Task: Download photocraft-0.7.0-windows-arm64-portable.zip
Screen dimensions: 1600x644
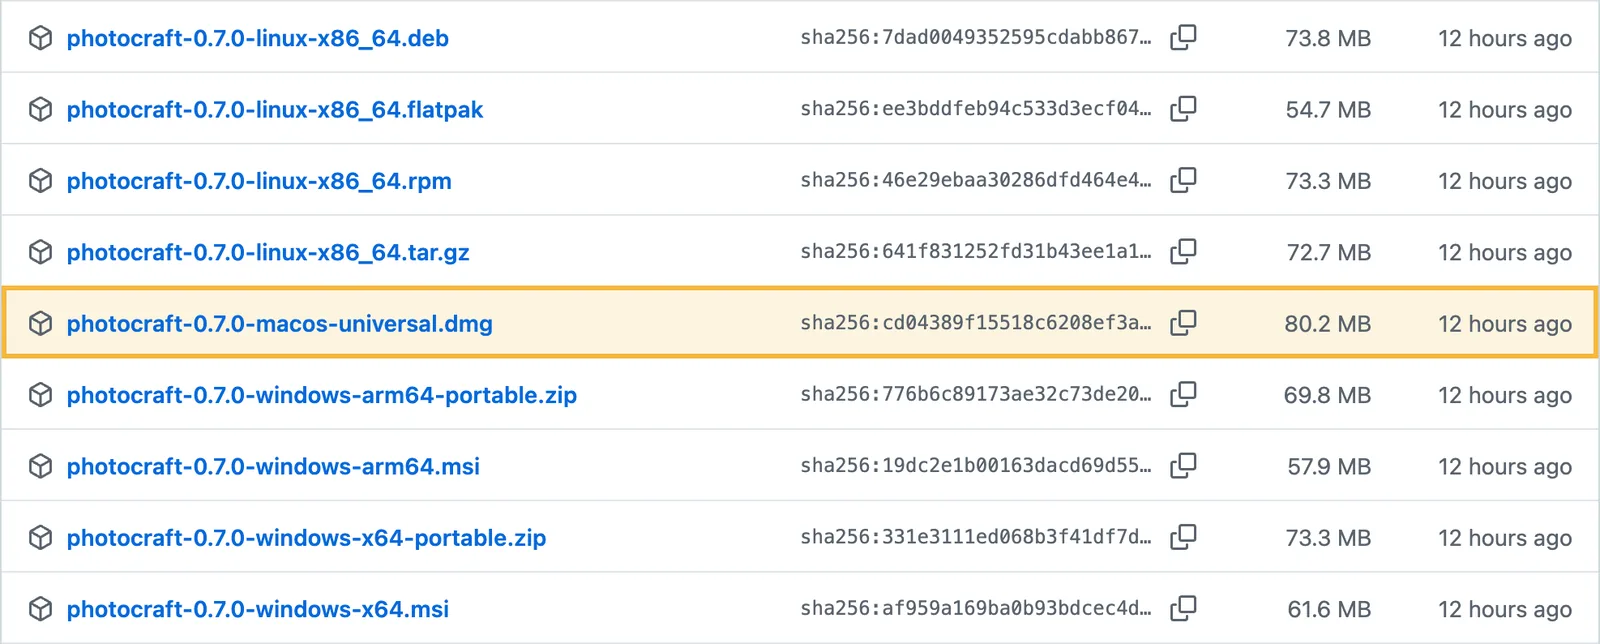Action: click(322, 395)
